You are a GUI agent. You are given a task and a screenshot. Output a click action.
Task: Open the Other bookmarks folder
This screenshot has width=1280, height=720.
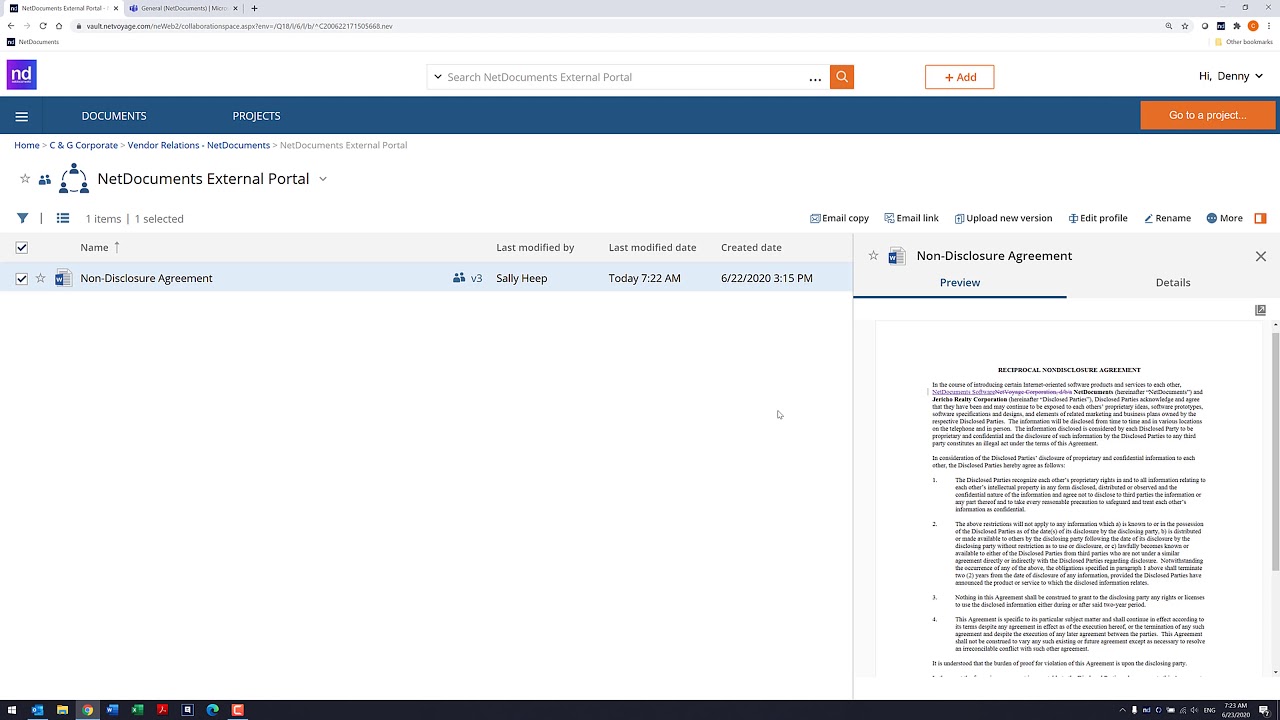pos(1244,42)
